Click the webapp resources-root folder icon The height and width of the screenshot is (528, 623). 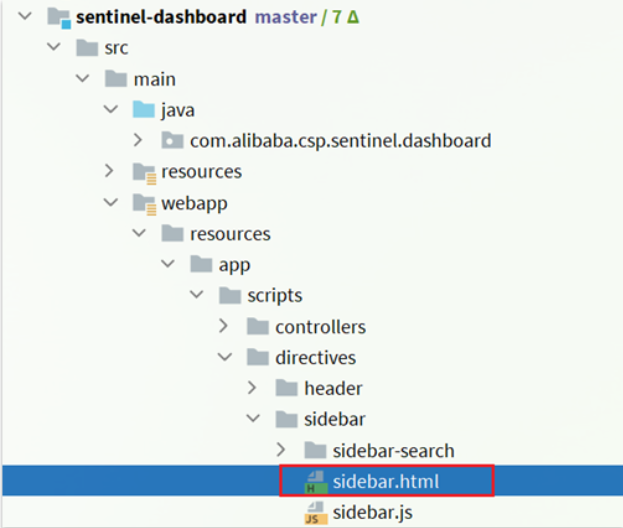pyautogui.click(x=144, y=203)
